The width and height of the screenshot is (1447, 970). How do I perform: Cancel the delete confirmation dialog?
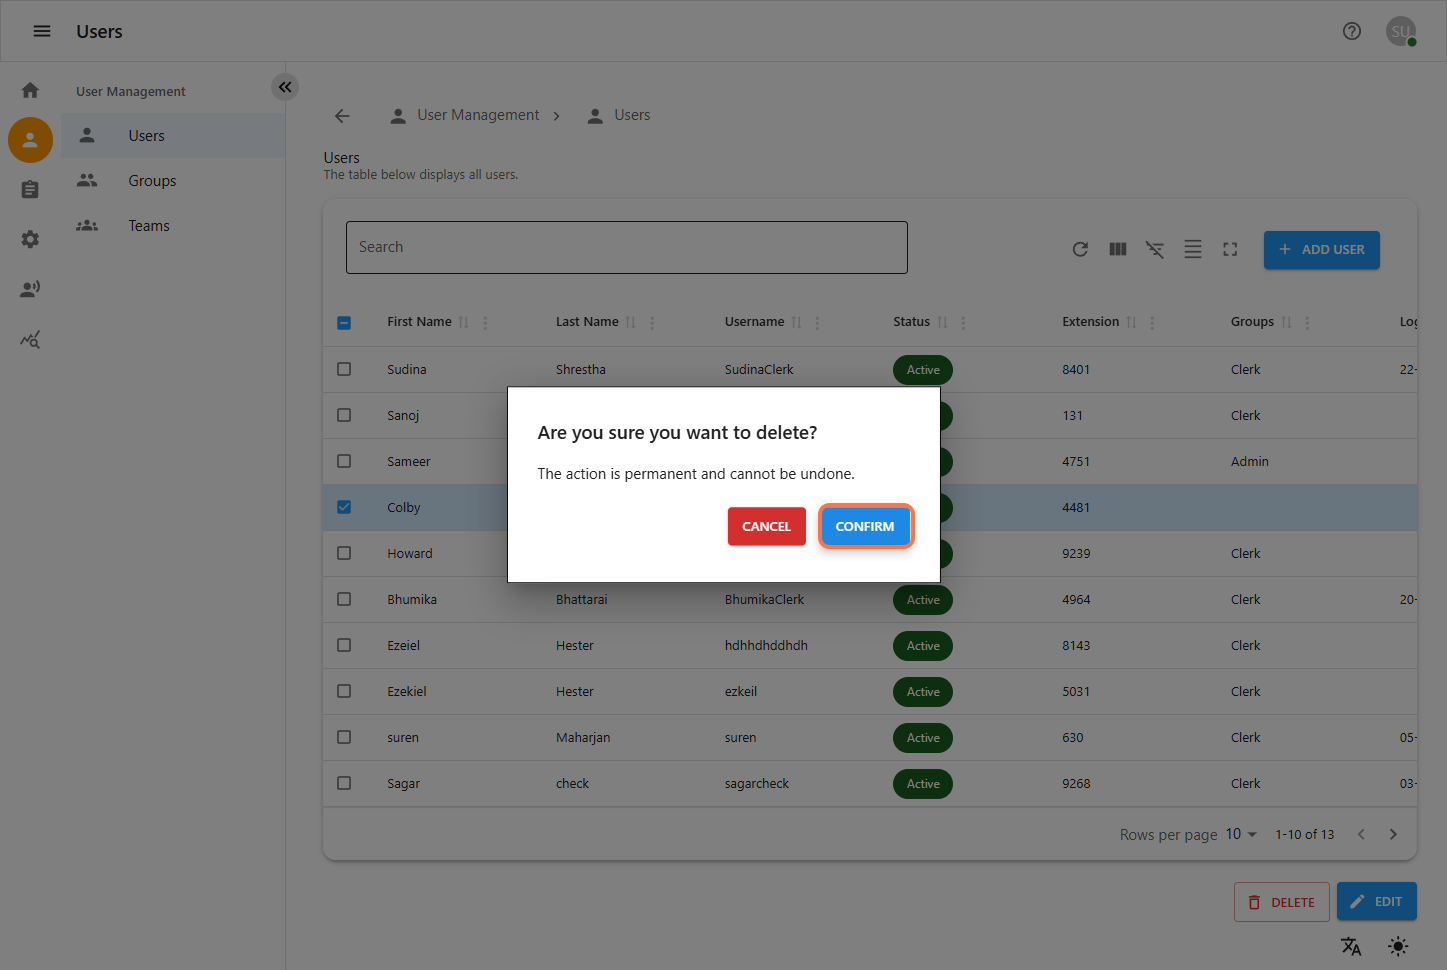766,527
